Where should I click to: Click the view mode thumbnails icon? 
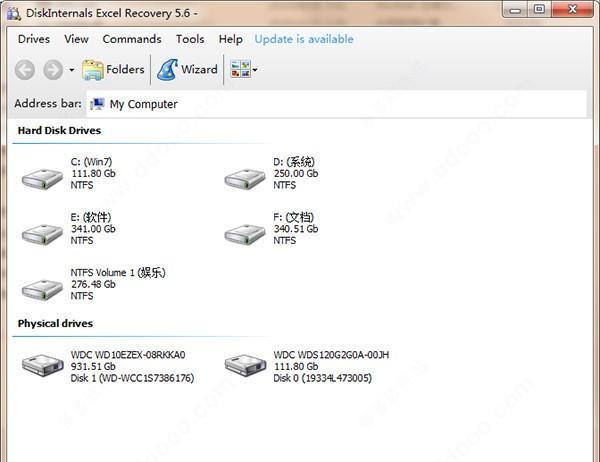[240, 69]
